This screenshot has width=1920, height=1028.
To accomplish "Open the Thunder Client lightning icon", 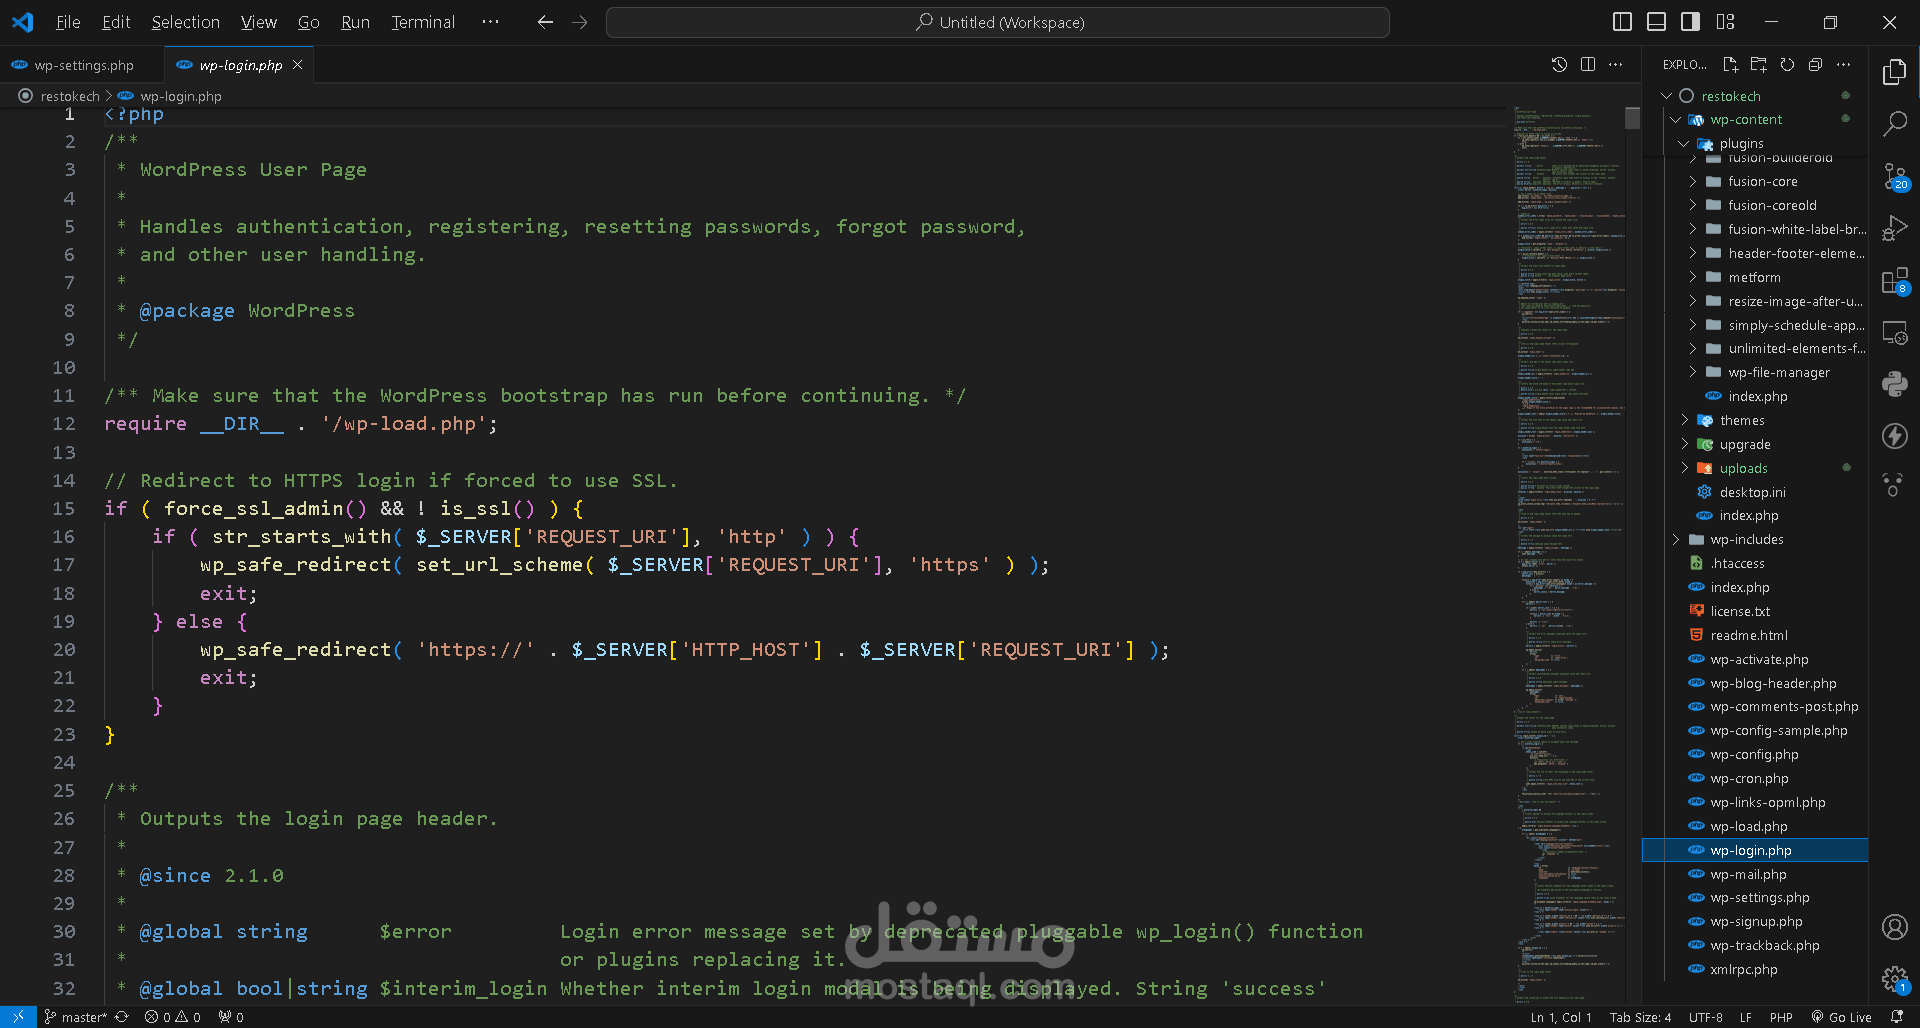I will coord(1894,436).
